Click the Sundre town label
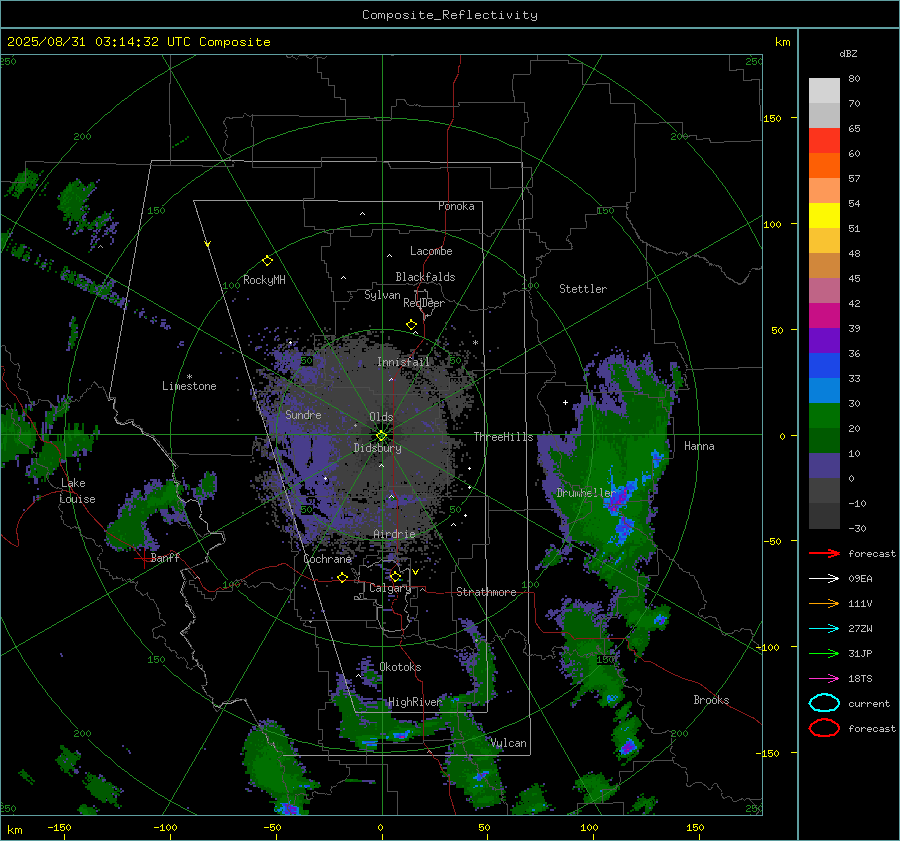This screenshot has width=900, height=841. 303,414
